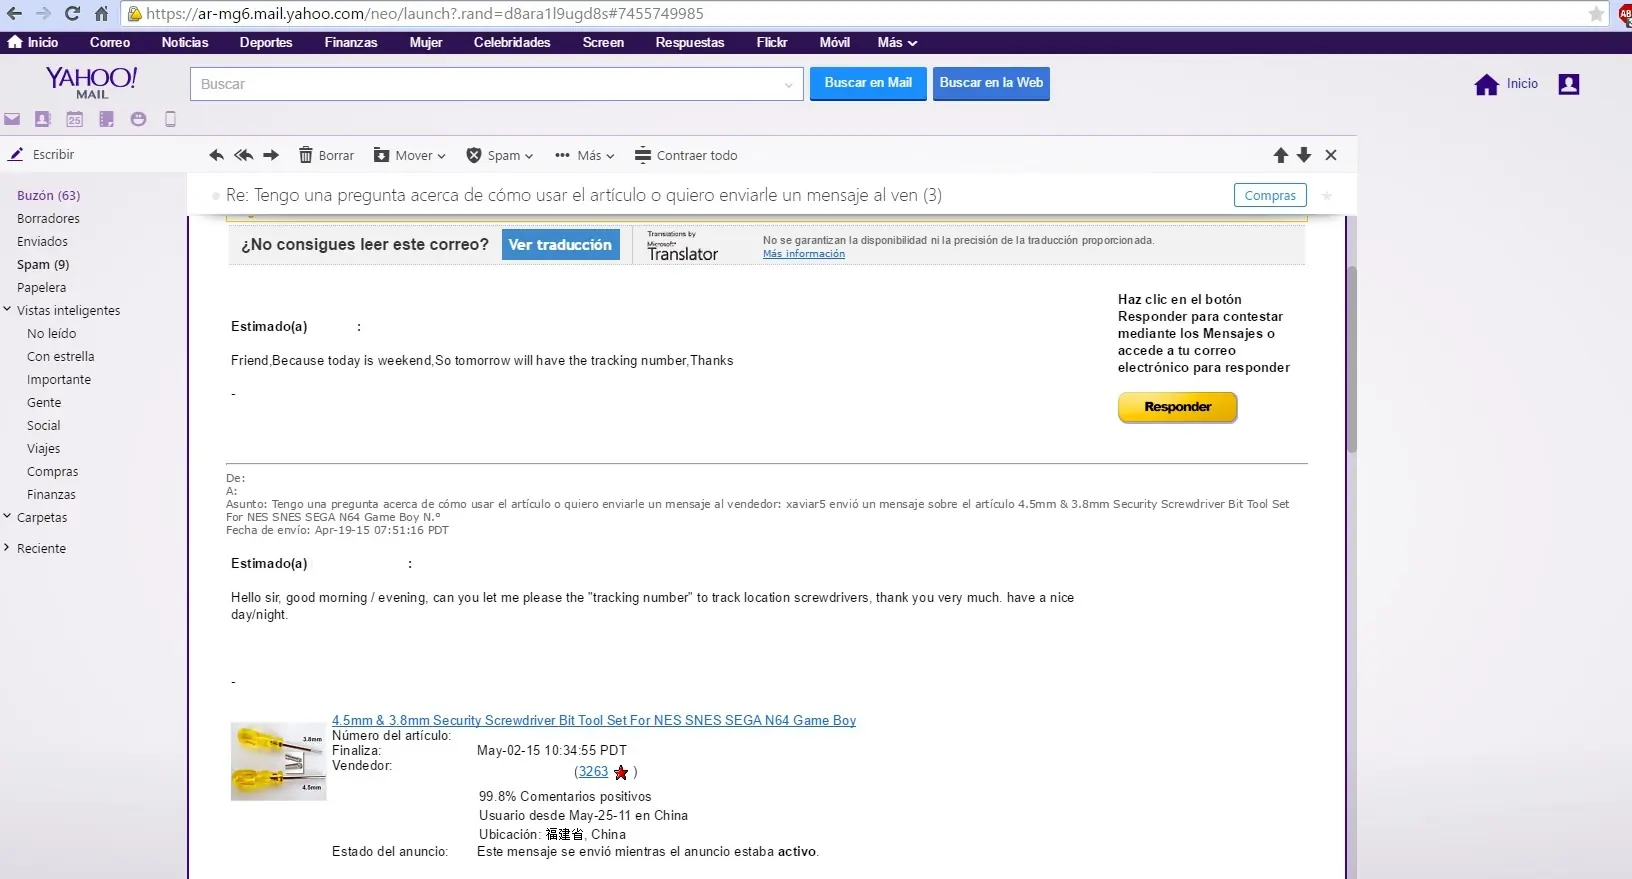Open the mail envelope icon under the logo
The image size is (1632, 879).
12,119
